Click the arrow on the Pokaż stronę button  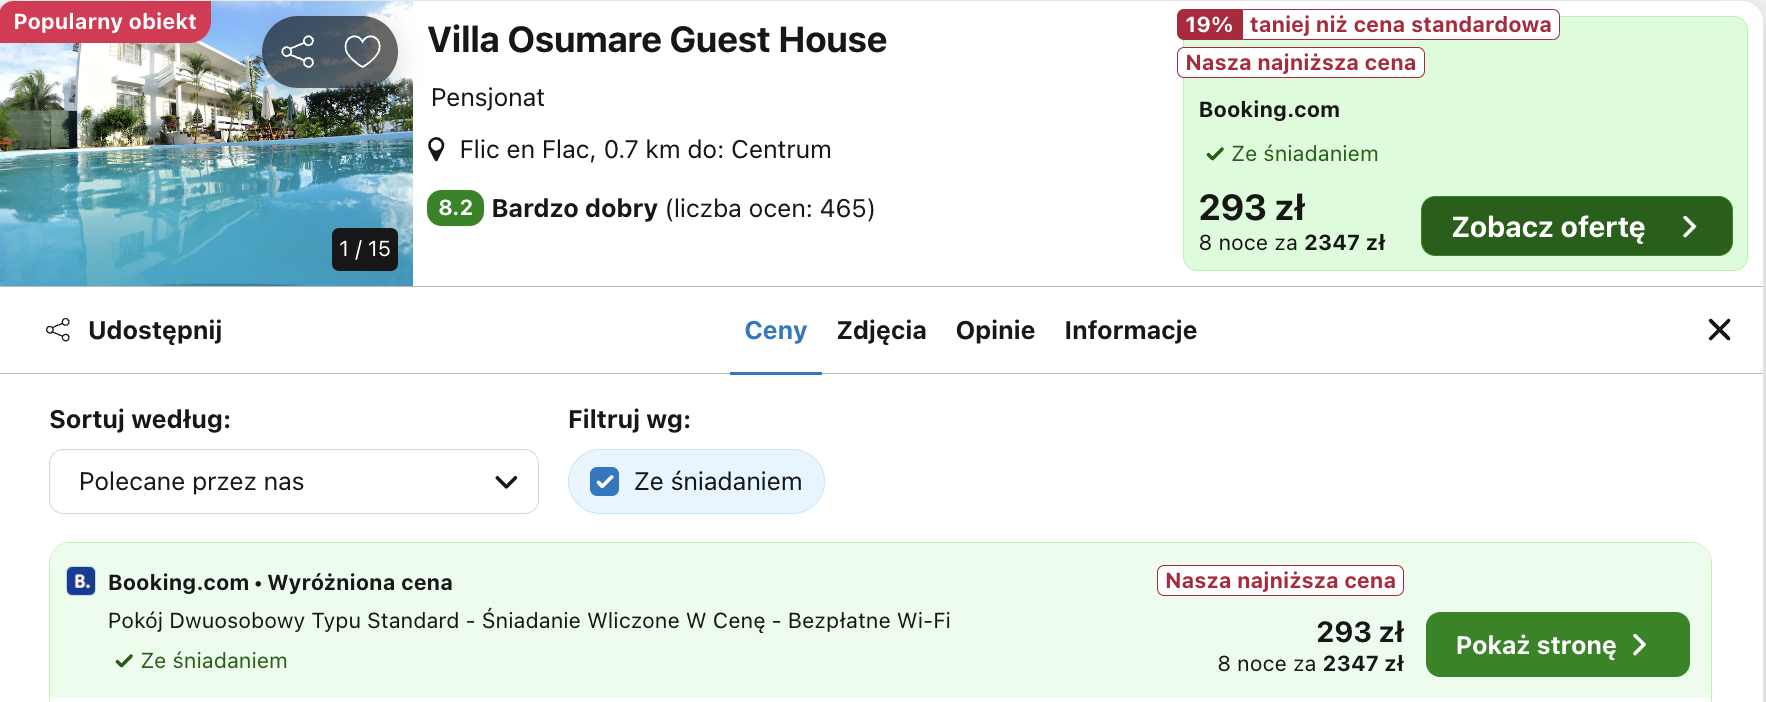[x=1640, y=645]
